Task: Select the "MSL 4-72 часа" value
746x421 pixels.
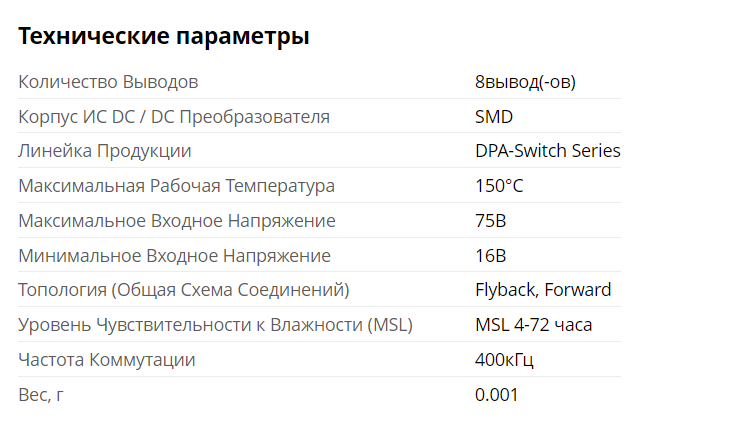Action: tap(533, 325)
